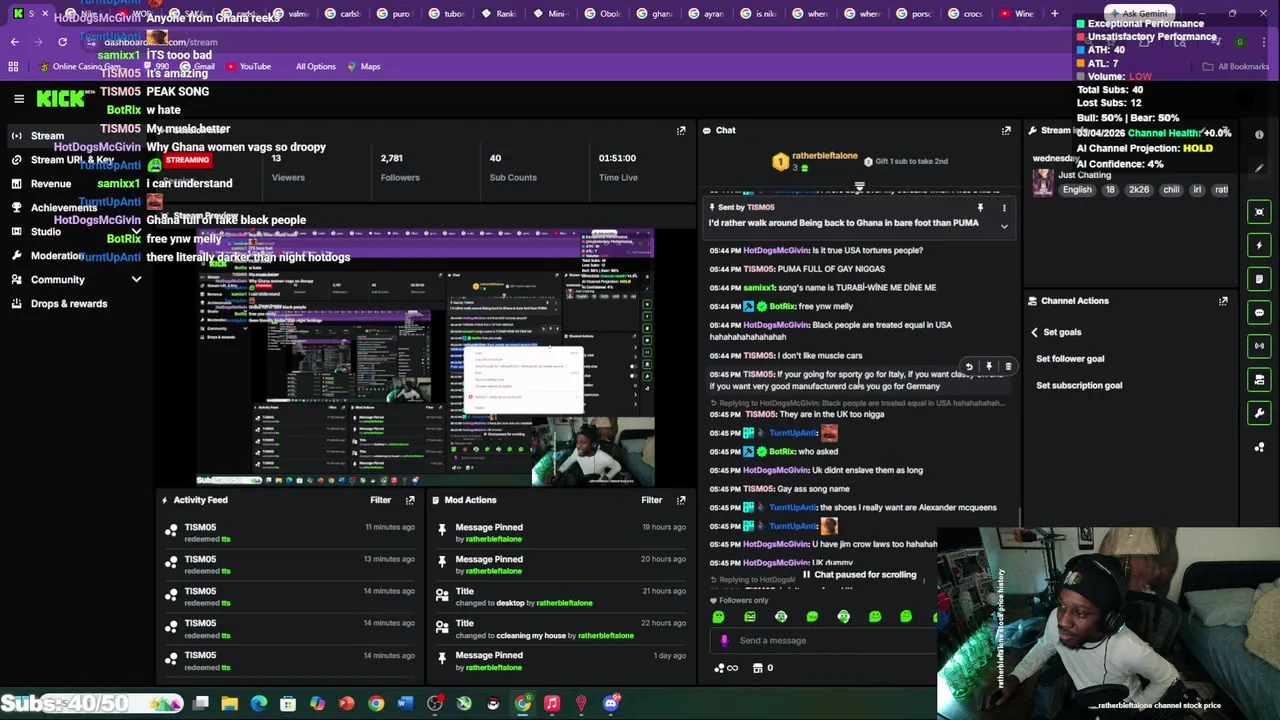Viewport: 1280px width, 720px height.
Task: Expand the pinned message chevron
Action: click(x=1004, y=226)
